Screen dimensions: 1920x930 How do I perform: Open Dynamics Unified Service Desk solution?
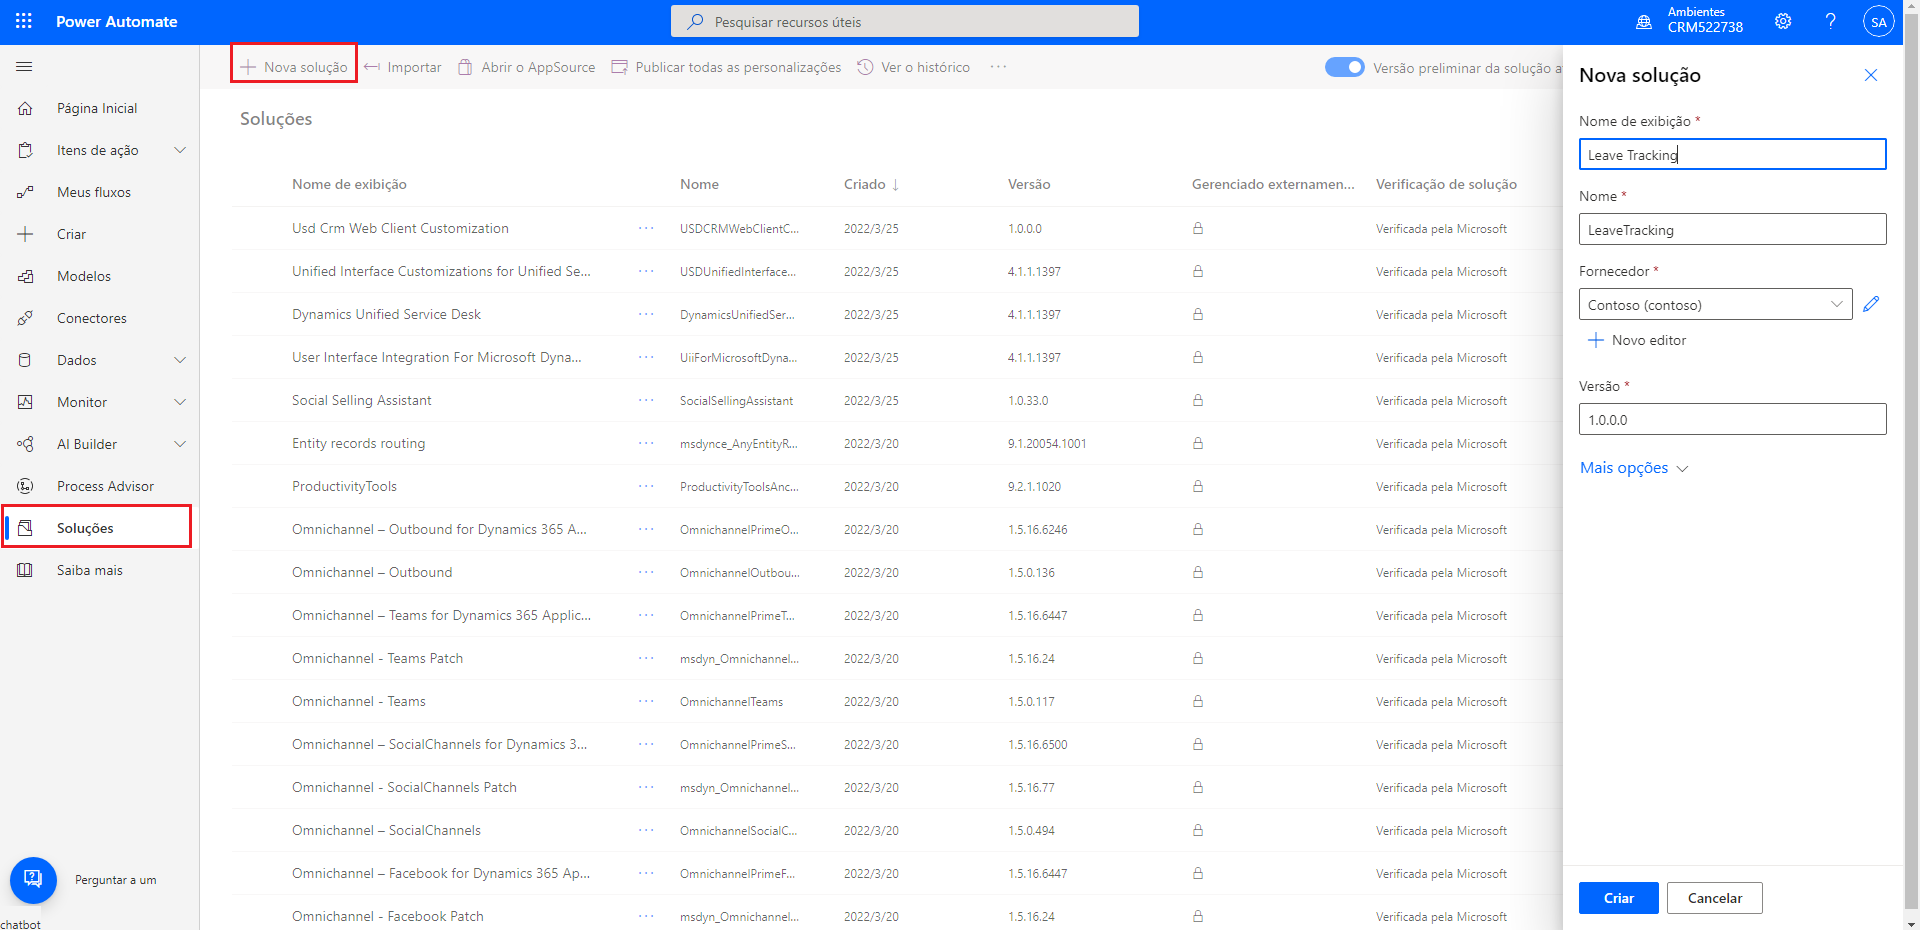[386, 314]
